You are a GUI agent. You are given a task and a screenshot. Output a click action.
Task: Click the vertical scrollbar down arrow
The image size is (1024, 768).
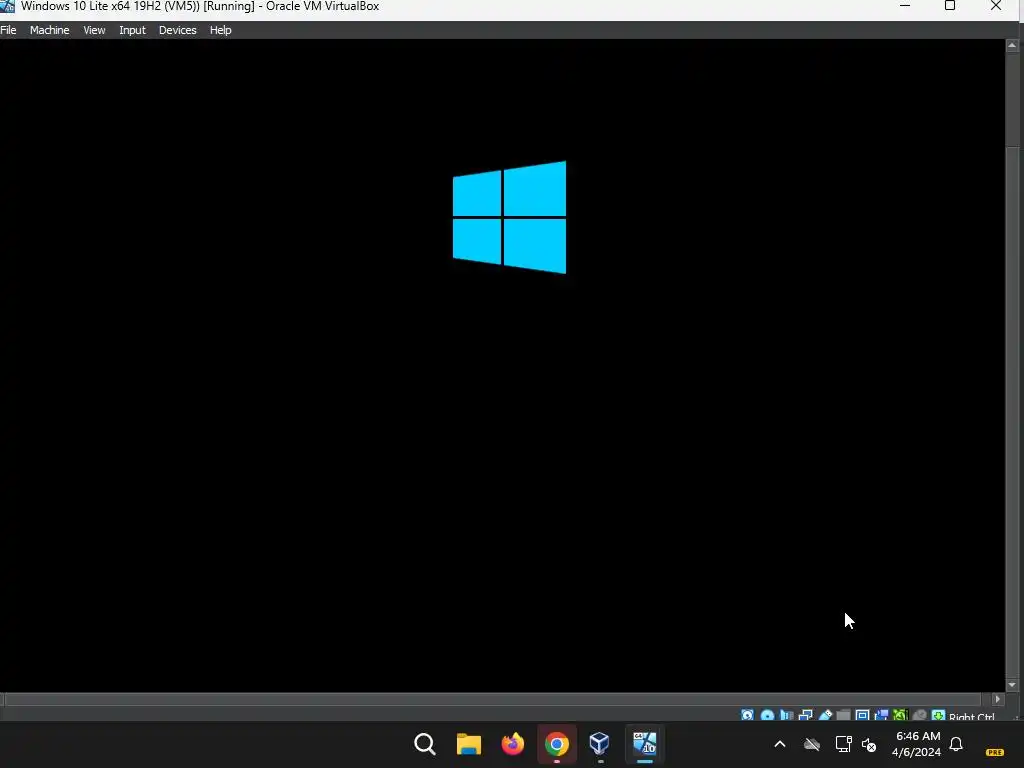(x=1012, y=685)
